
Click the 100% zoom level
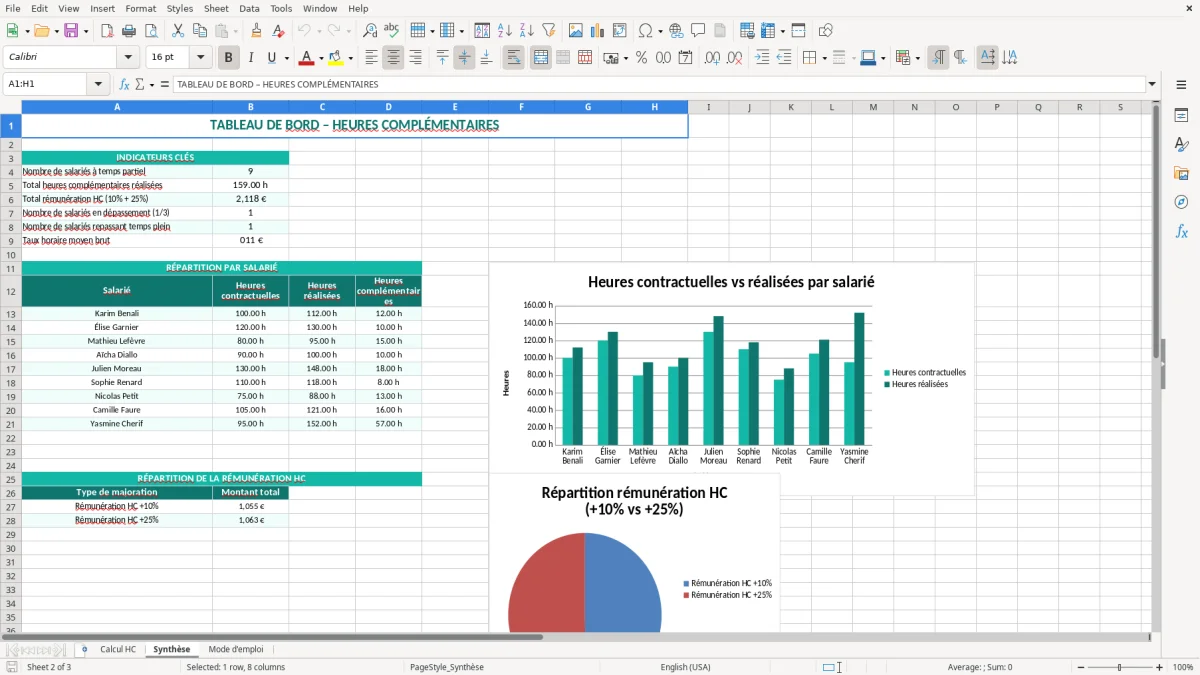point(1183,667)
